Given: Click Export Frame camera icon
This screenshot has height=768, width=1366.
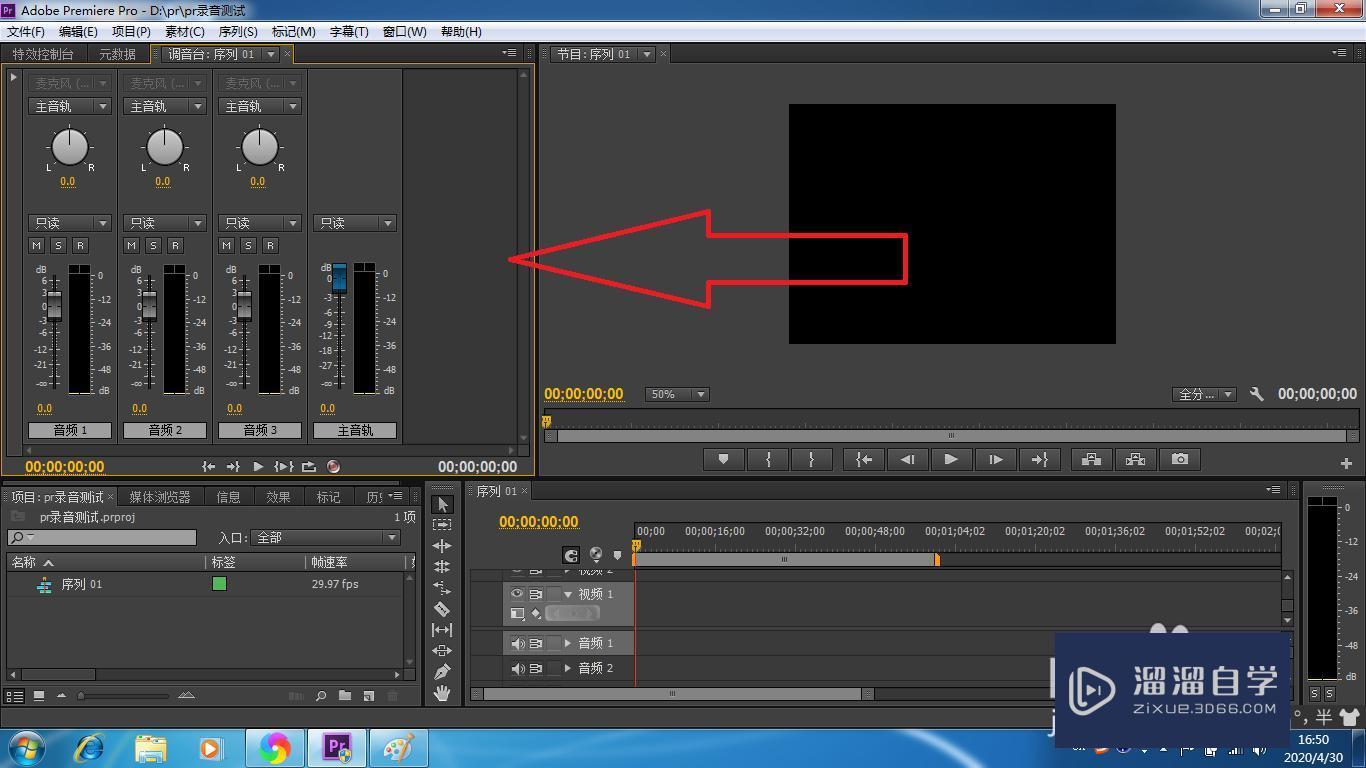Looking at the screenshot, I should coord(1180,459).
